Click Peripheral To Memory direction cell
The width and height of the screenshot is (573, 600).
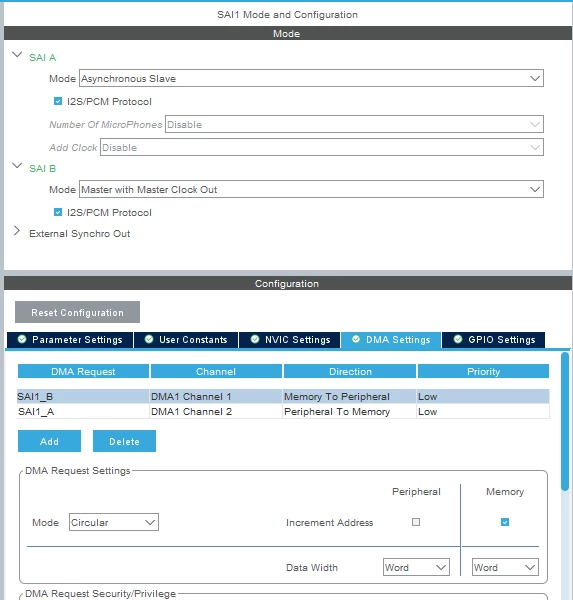[349, 412]
